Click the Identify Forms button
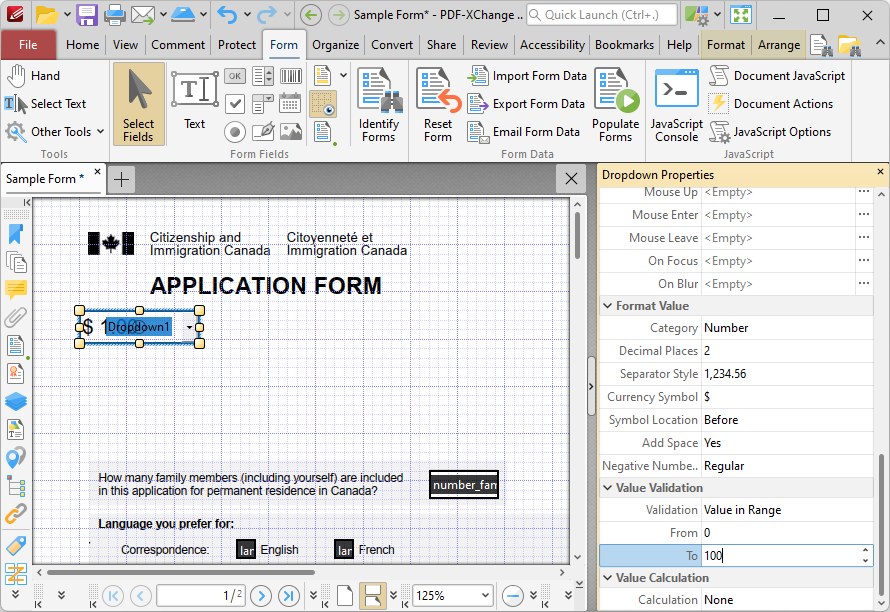 click(x=379, y=104)
